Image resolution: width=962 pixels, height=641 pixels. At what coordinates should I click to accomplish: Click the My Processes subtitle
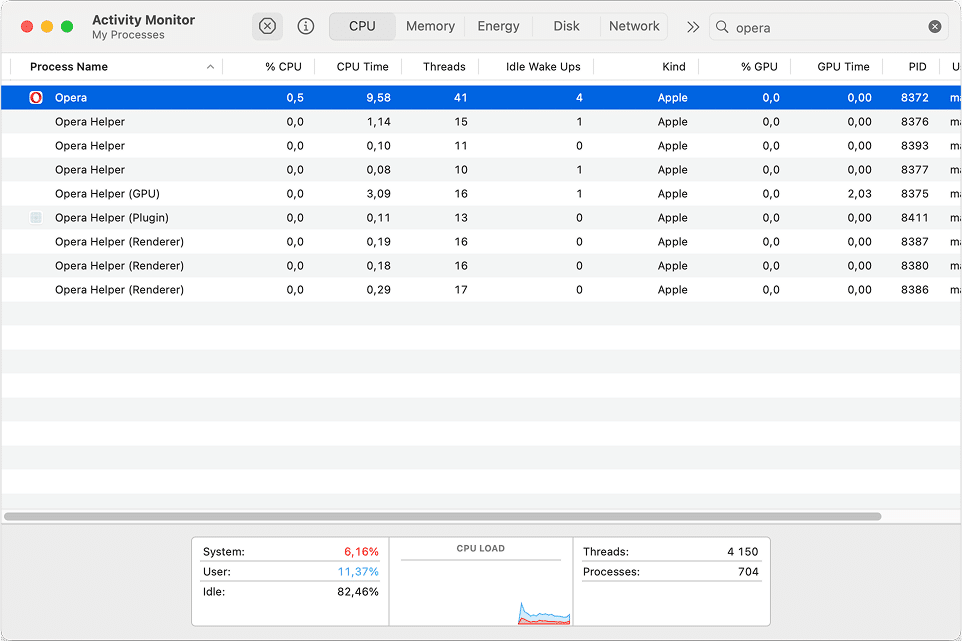pos(128,35)
